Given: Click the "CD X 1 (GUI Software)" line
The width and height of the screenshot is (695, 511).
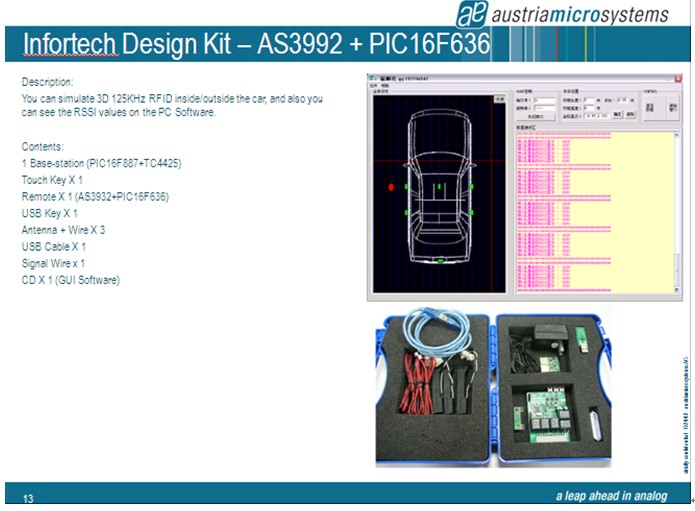Looking at the screenshot, I should (x=71, y=280).
